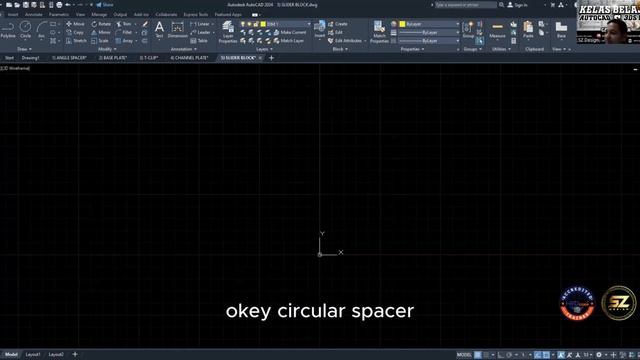The image size is (640, 360).
Task: Toggle polar tracking in status bar
Action: click(509, 355)
